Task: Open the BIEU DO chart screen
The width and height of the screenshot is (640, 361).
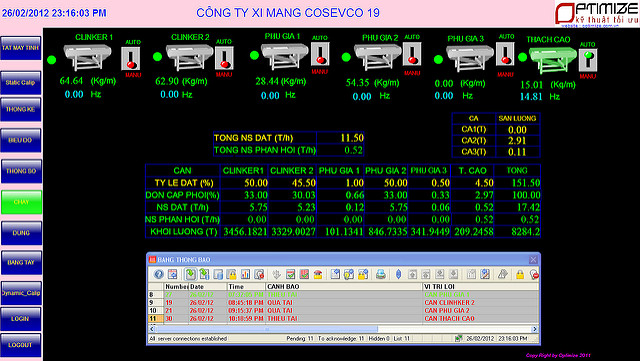Action: [x=21, y=140]
